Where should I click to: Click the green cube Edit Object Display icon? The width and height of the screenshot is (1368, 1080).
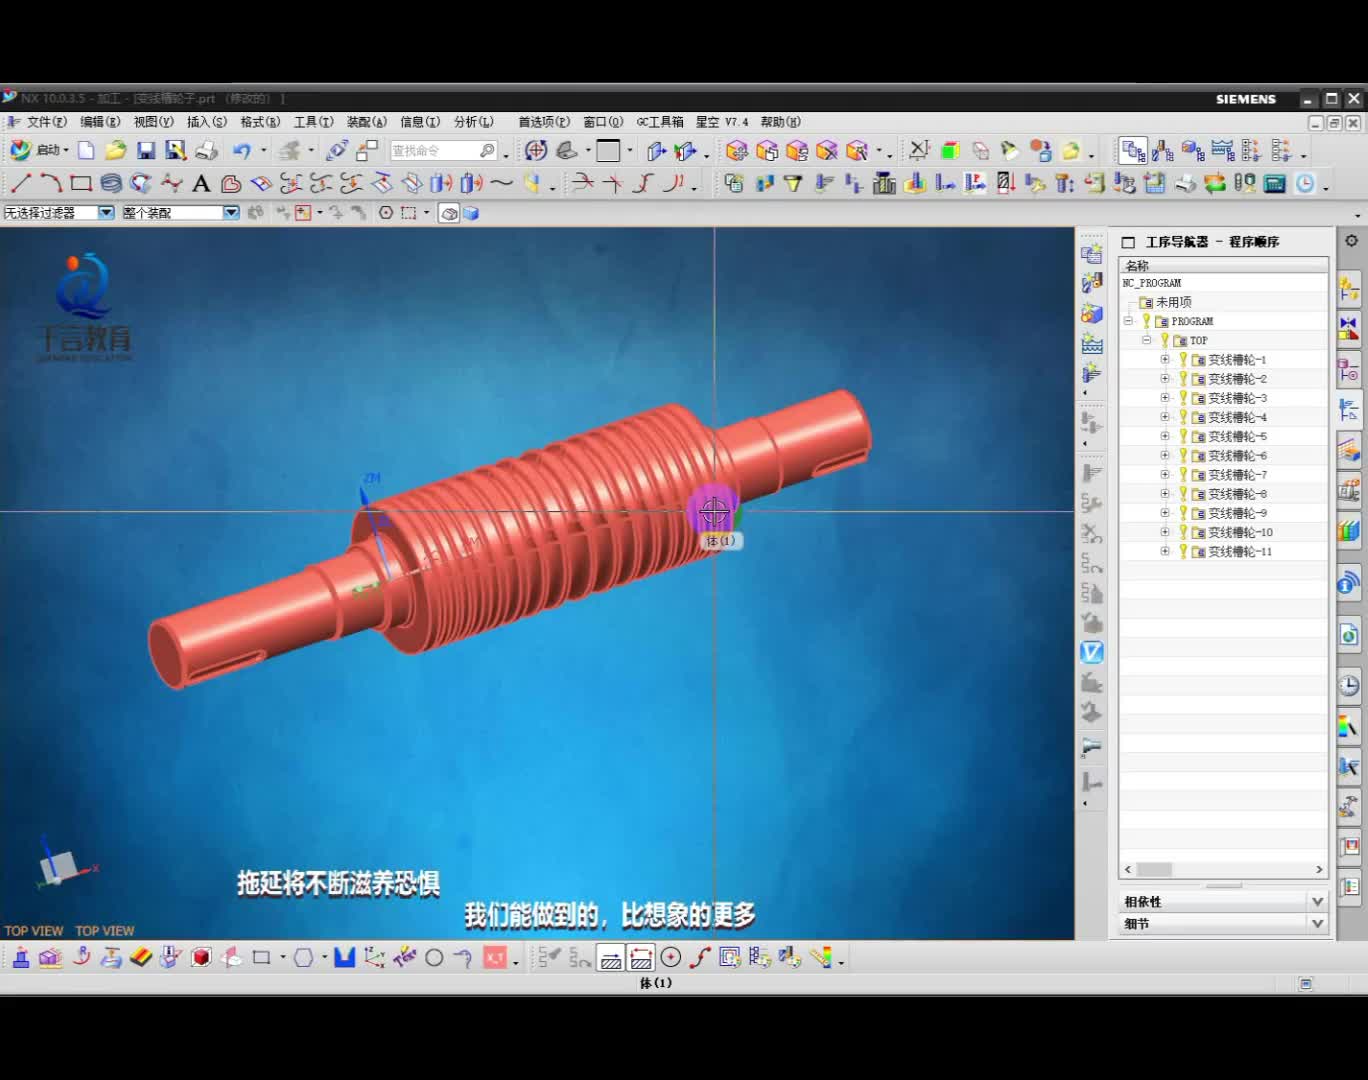pos(950,151)
